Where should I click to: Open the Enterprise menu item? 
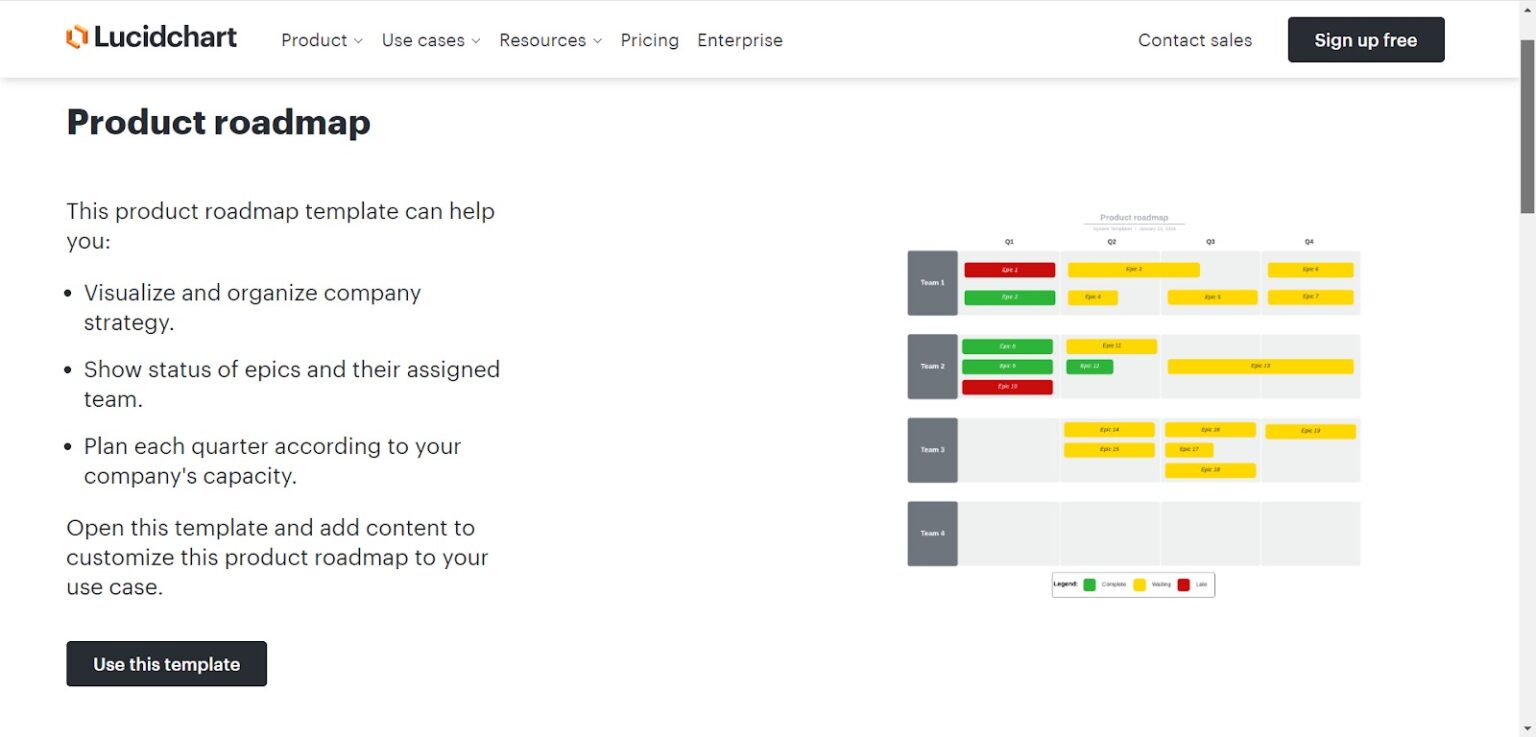[740, 40]
